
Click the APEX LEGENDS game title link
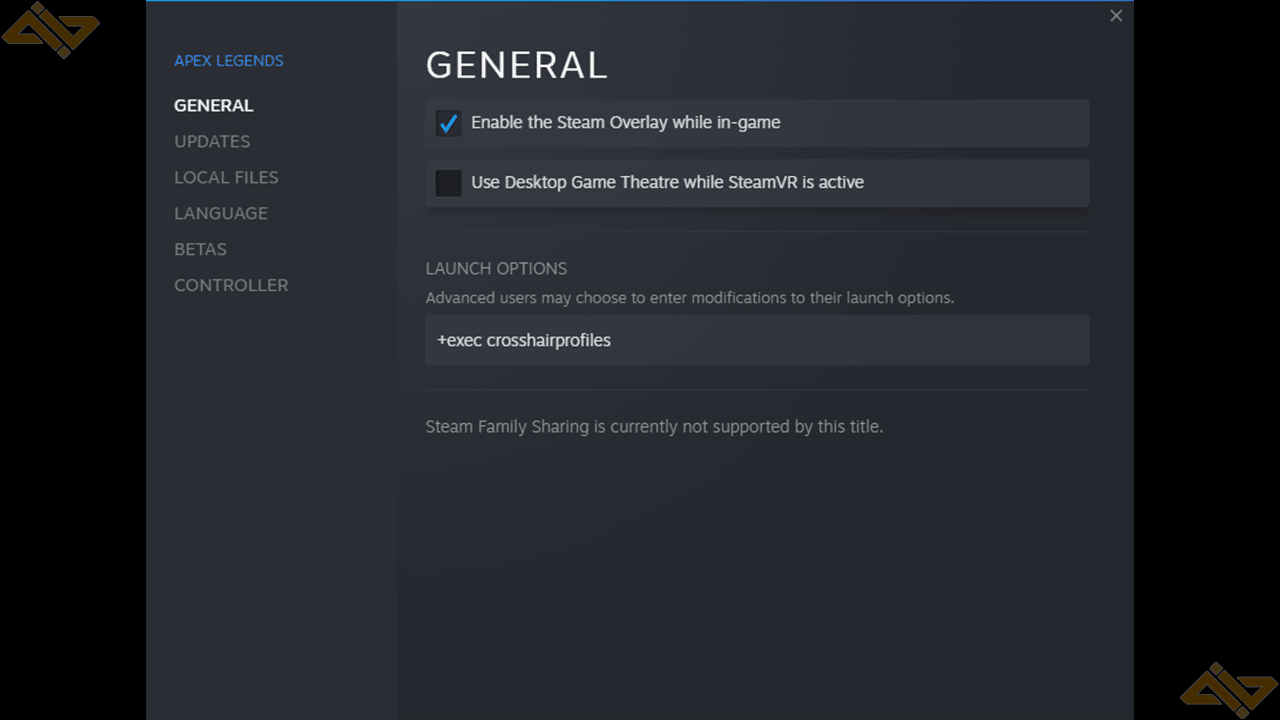click(x=229, y=60)
